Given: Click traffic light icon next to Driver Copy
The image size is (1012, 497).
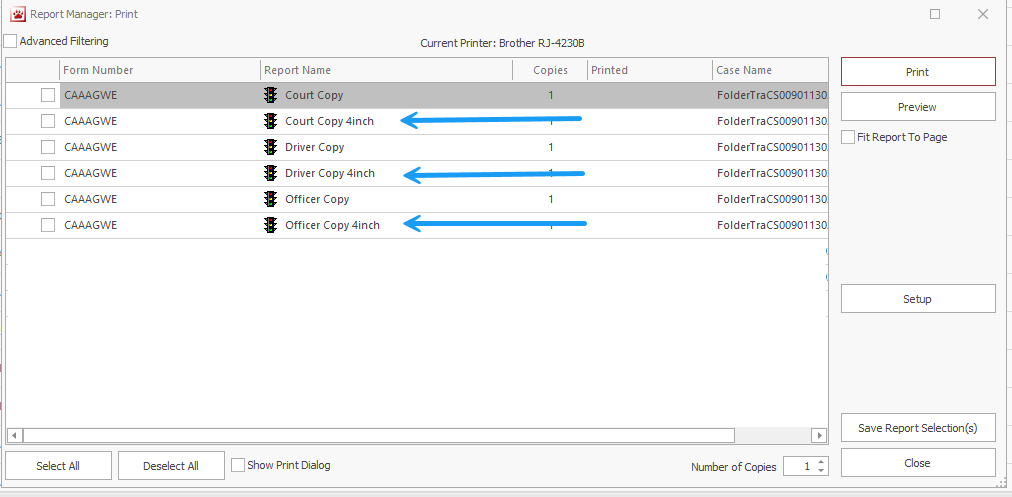Looking at the screenshot, I should pos(270,147).
